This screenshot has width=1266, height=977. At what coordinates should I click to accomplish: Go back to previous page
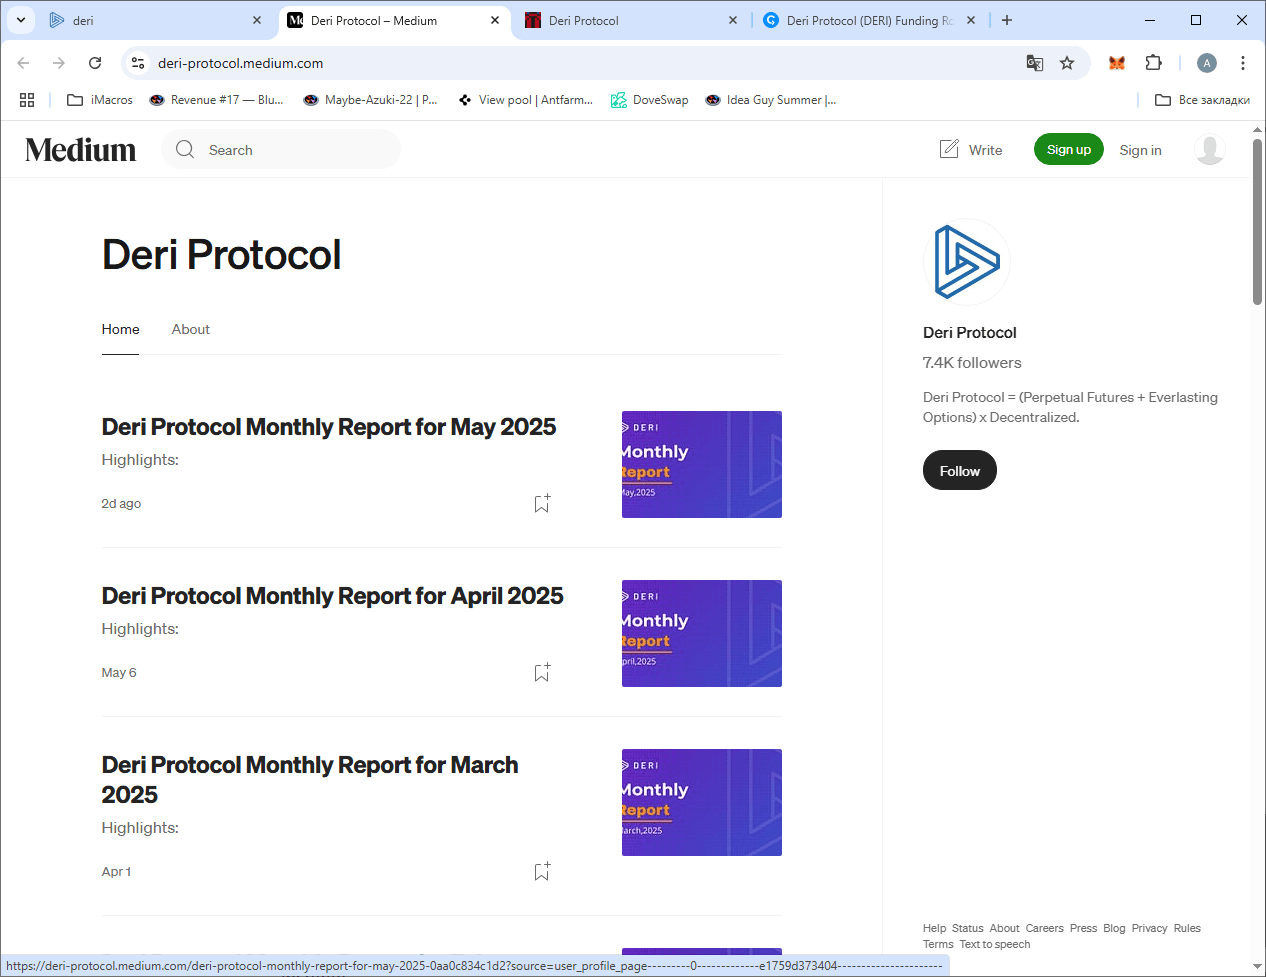pos(23,63)
